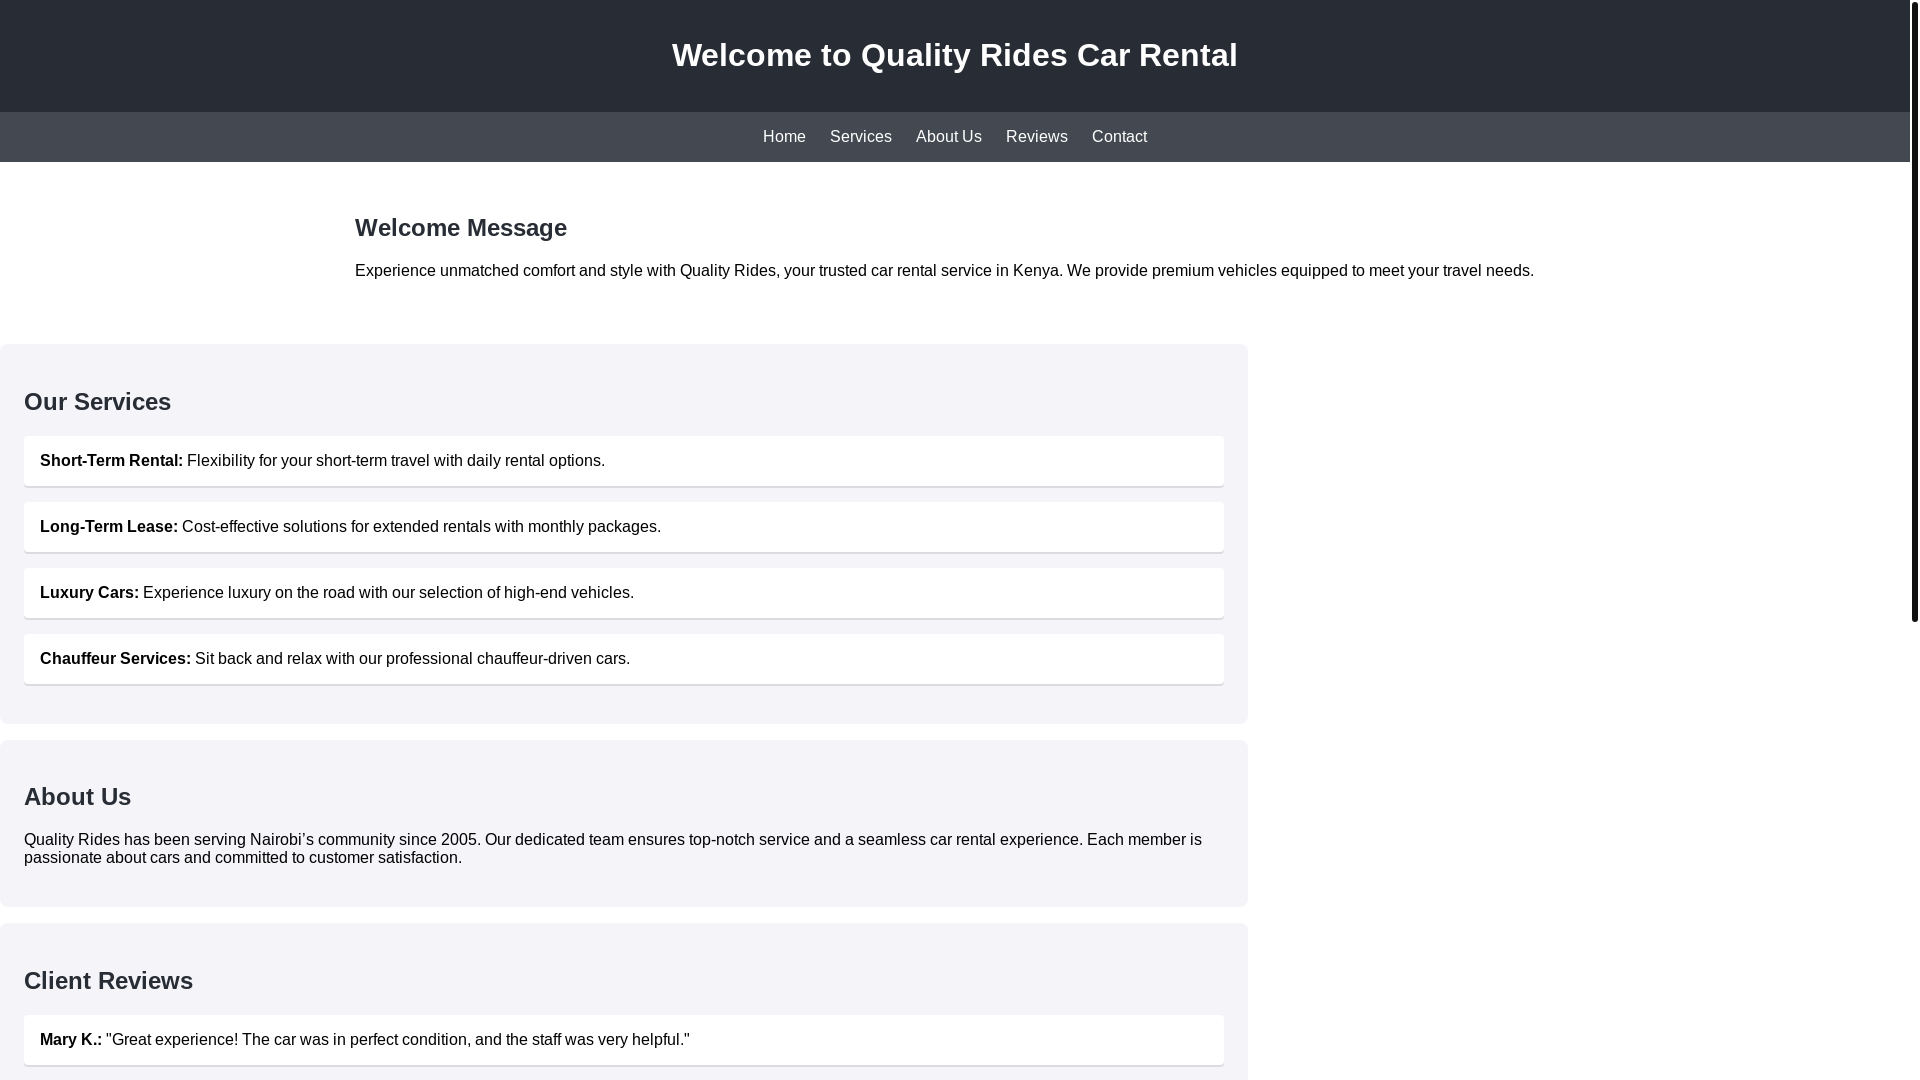The image size is (1920, 1080).
Task: Open the Home navigation link
Action: (784, 137)
